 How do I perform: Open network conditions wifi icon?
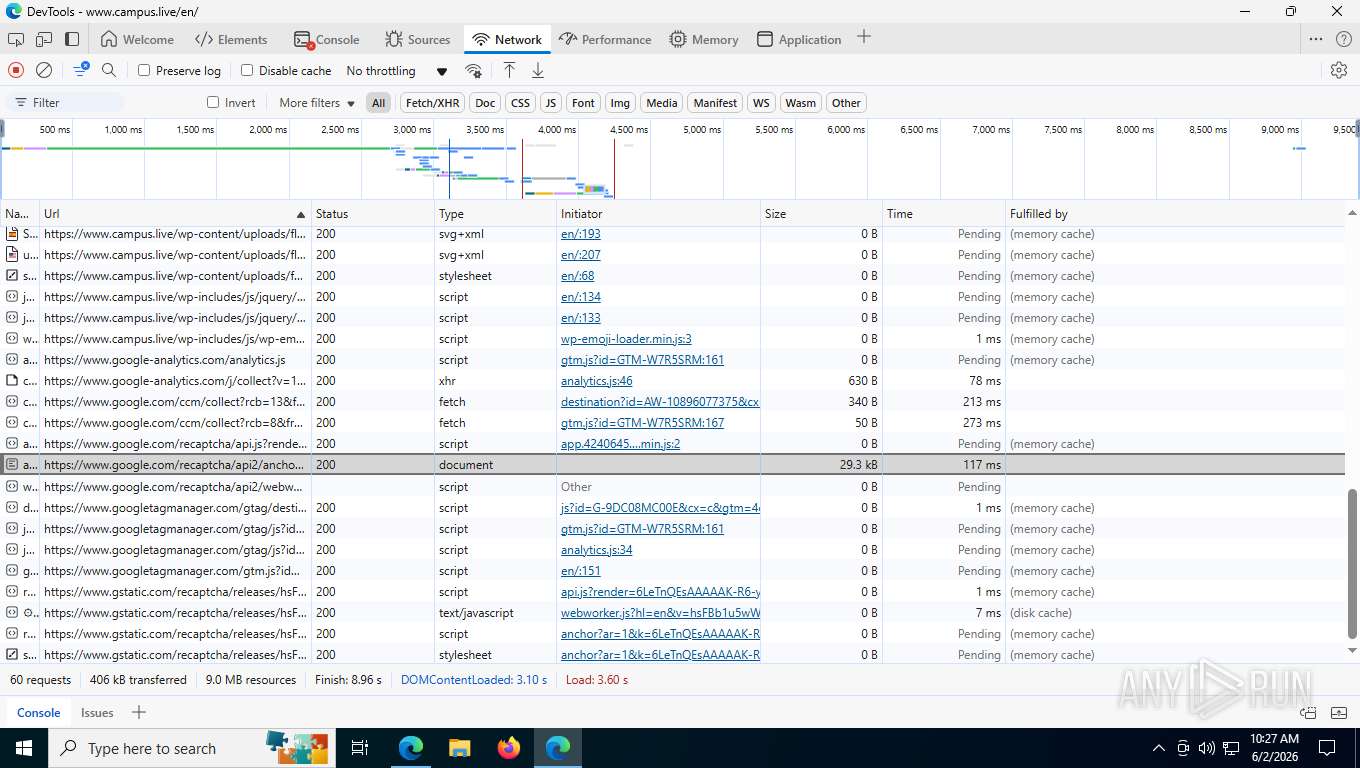pyautogui.click(x=474, y=71)
